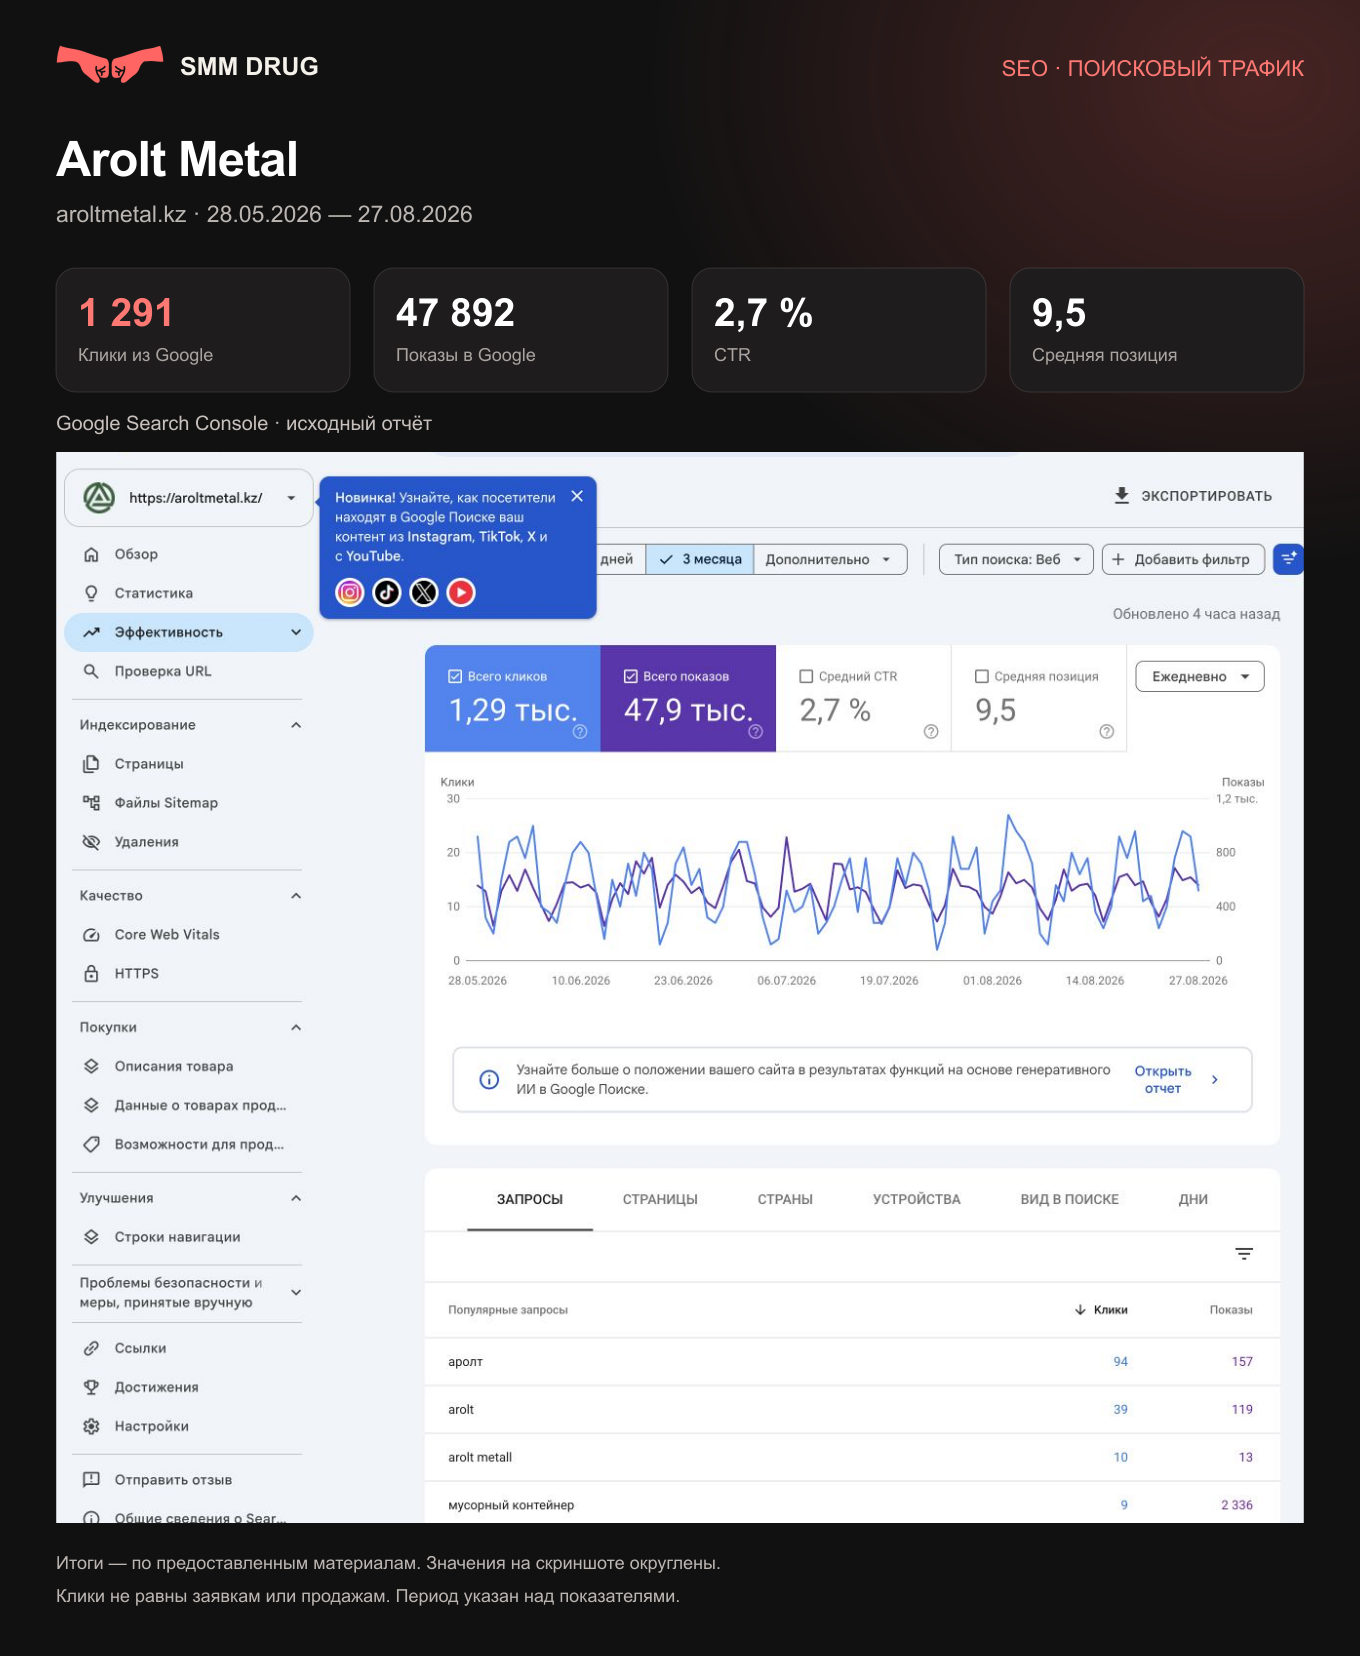The image size is (1360, 1656).
Task: Click help icon on Средняя позиция card
Action: pyautogui.click(x=1107, y=732)
